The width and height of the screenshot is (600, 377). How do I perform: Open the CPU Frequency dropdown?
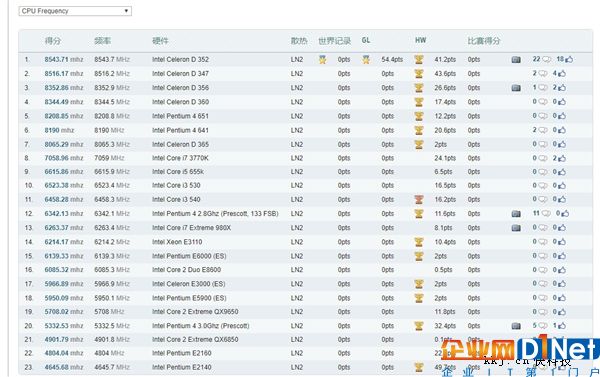point(75,11)
